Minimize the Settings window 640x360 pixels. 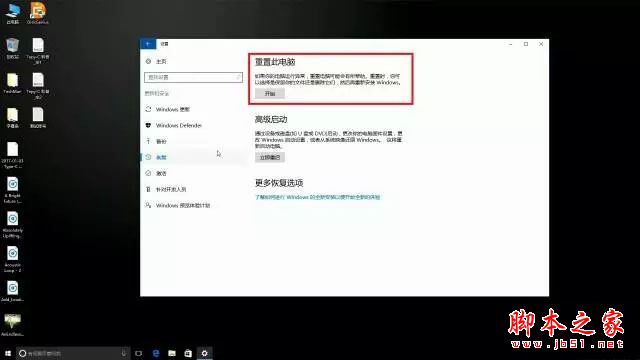pyautogui.click(x=511, y=44)
